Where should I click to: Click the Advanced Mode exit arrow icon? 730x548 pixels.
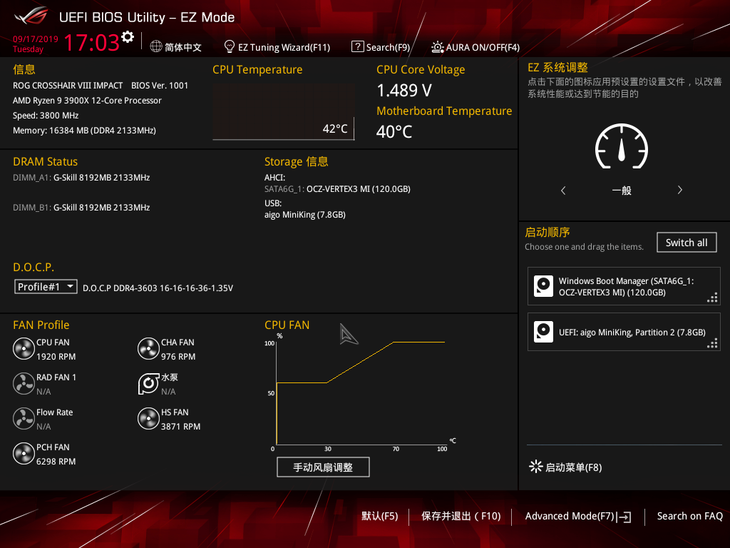[x=624, y=517]
